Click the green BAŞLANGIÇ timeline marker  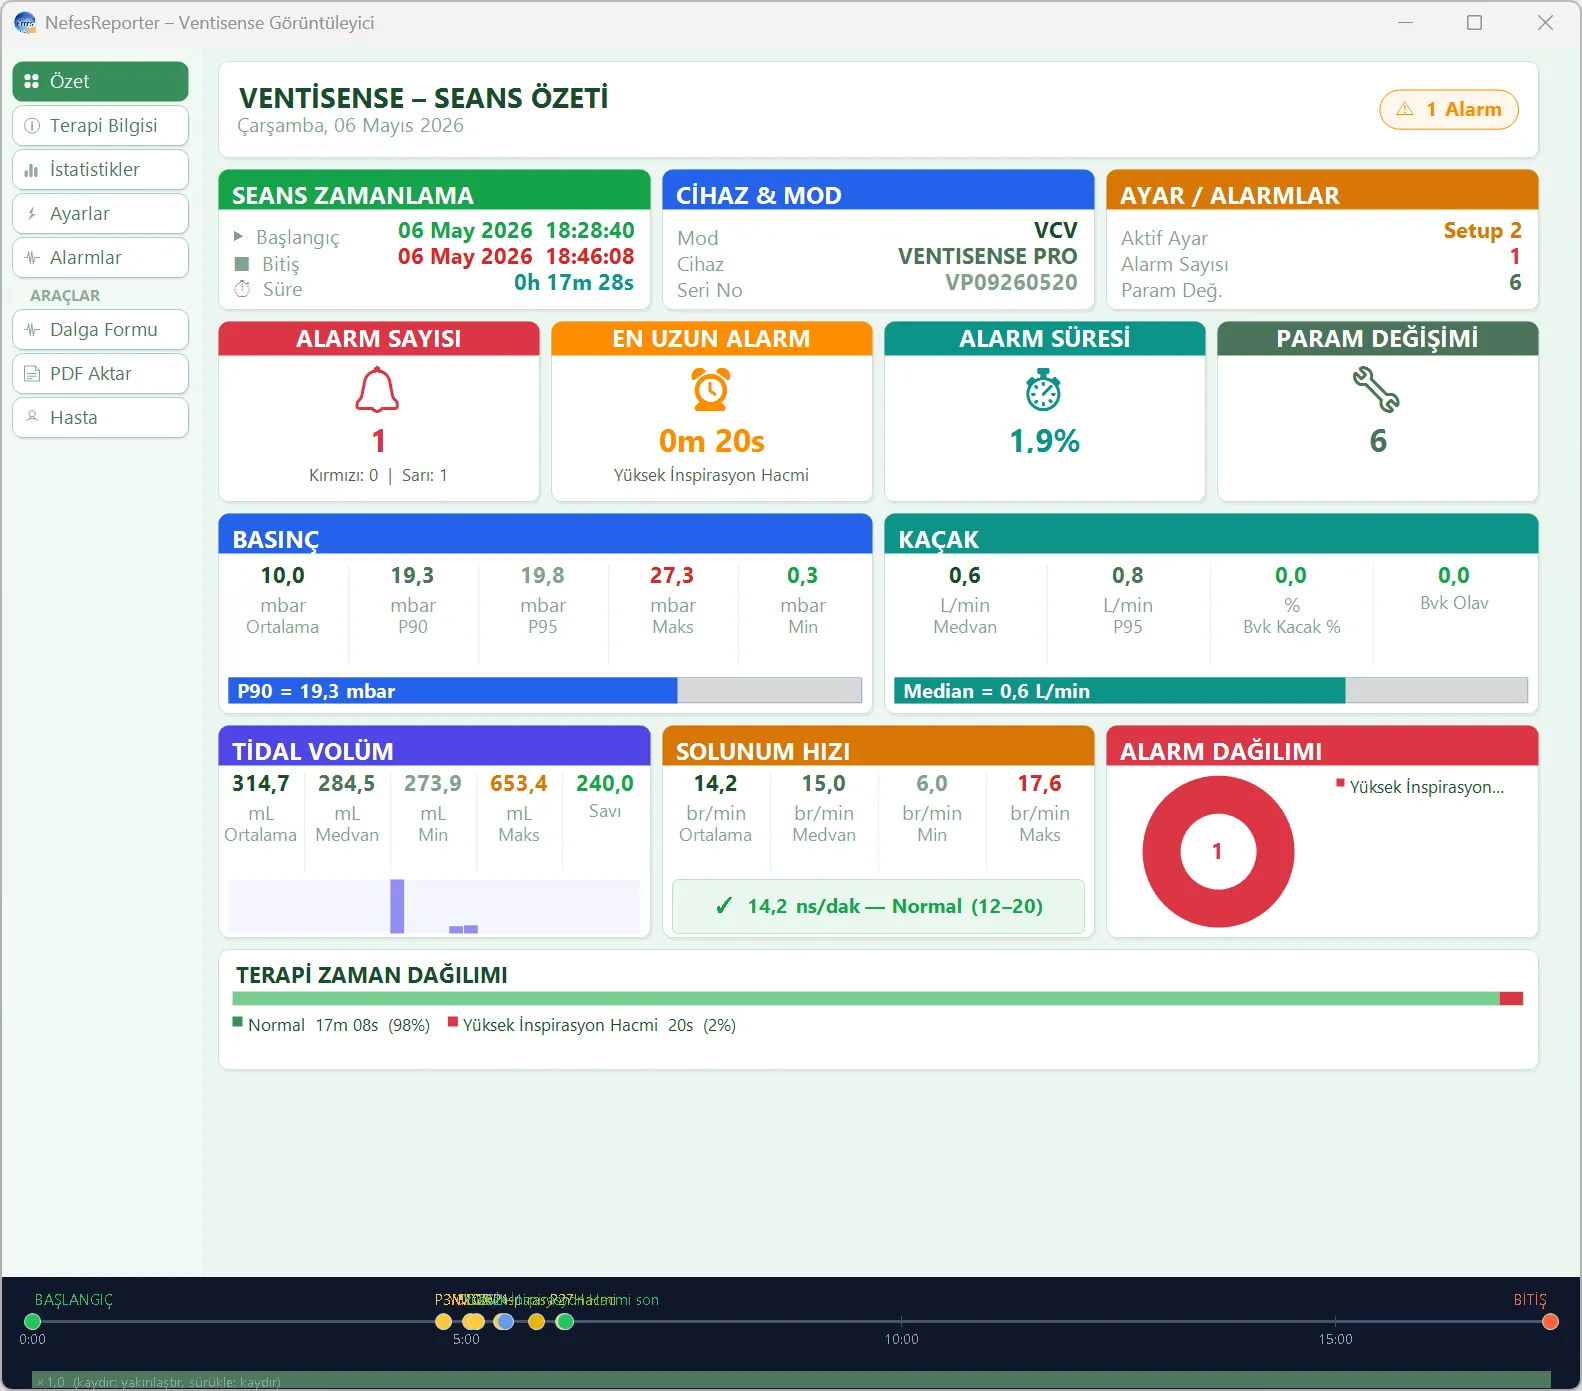point(32,1322)
